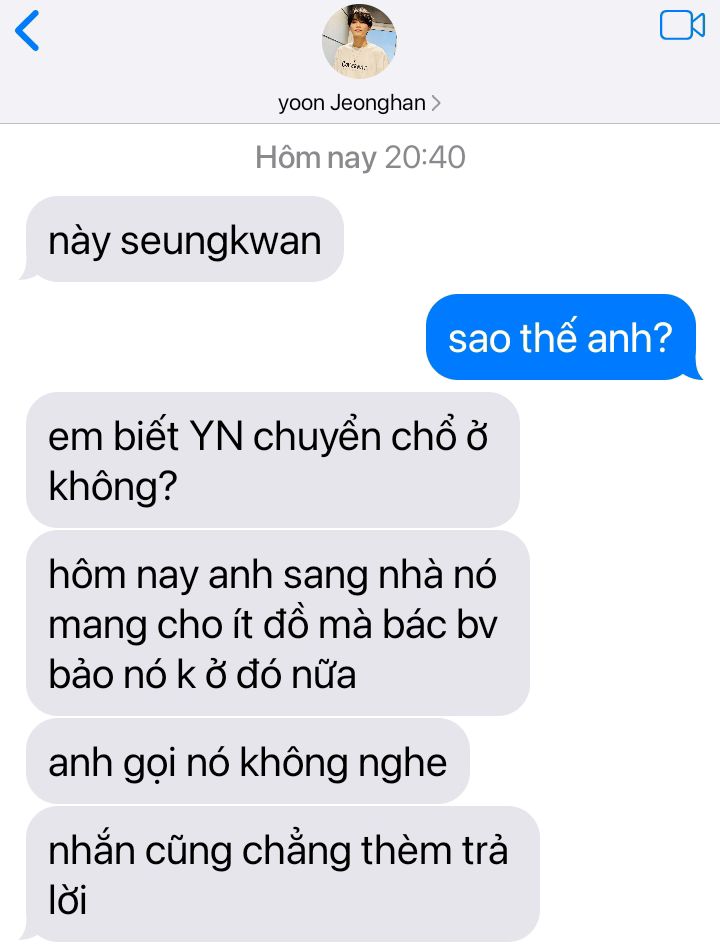This screenshot has height=948, width=720.
Task: Open the contact's profile picture
Action: pos(359,41)
